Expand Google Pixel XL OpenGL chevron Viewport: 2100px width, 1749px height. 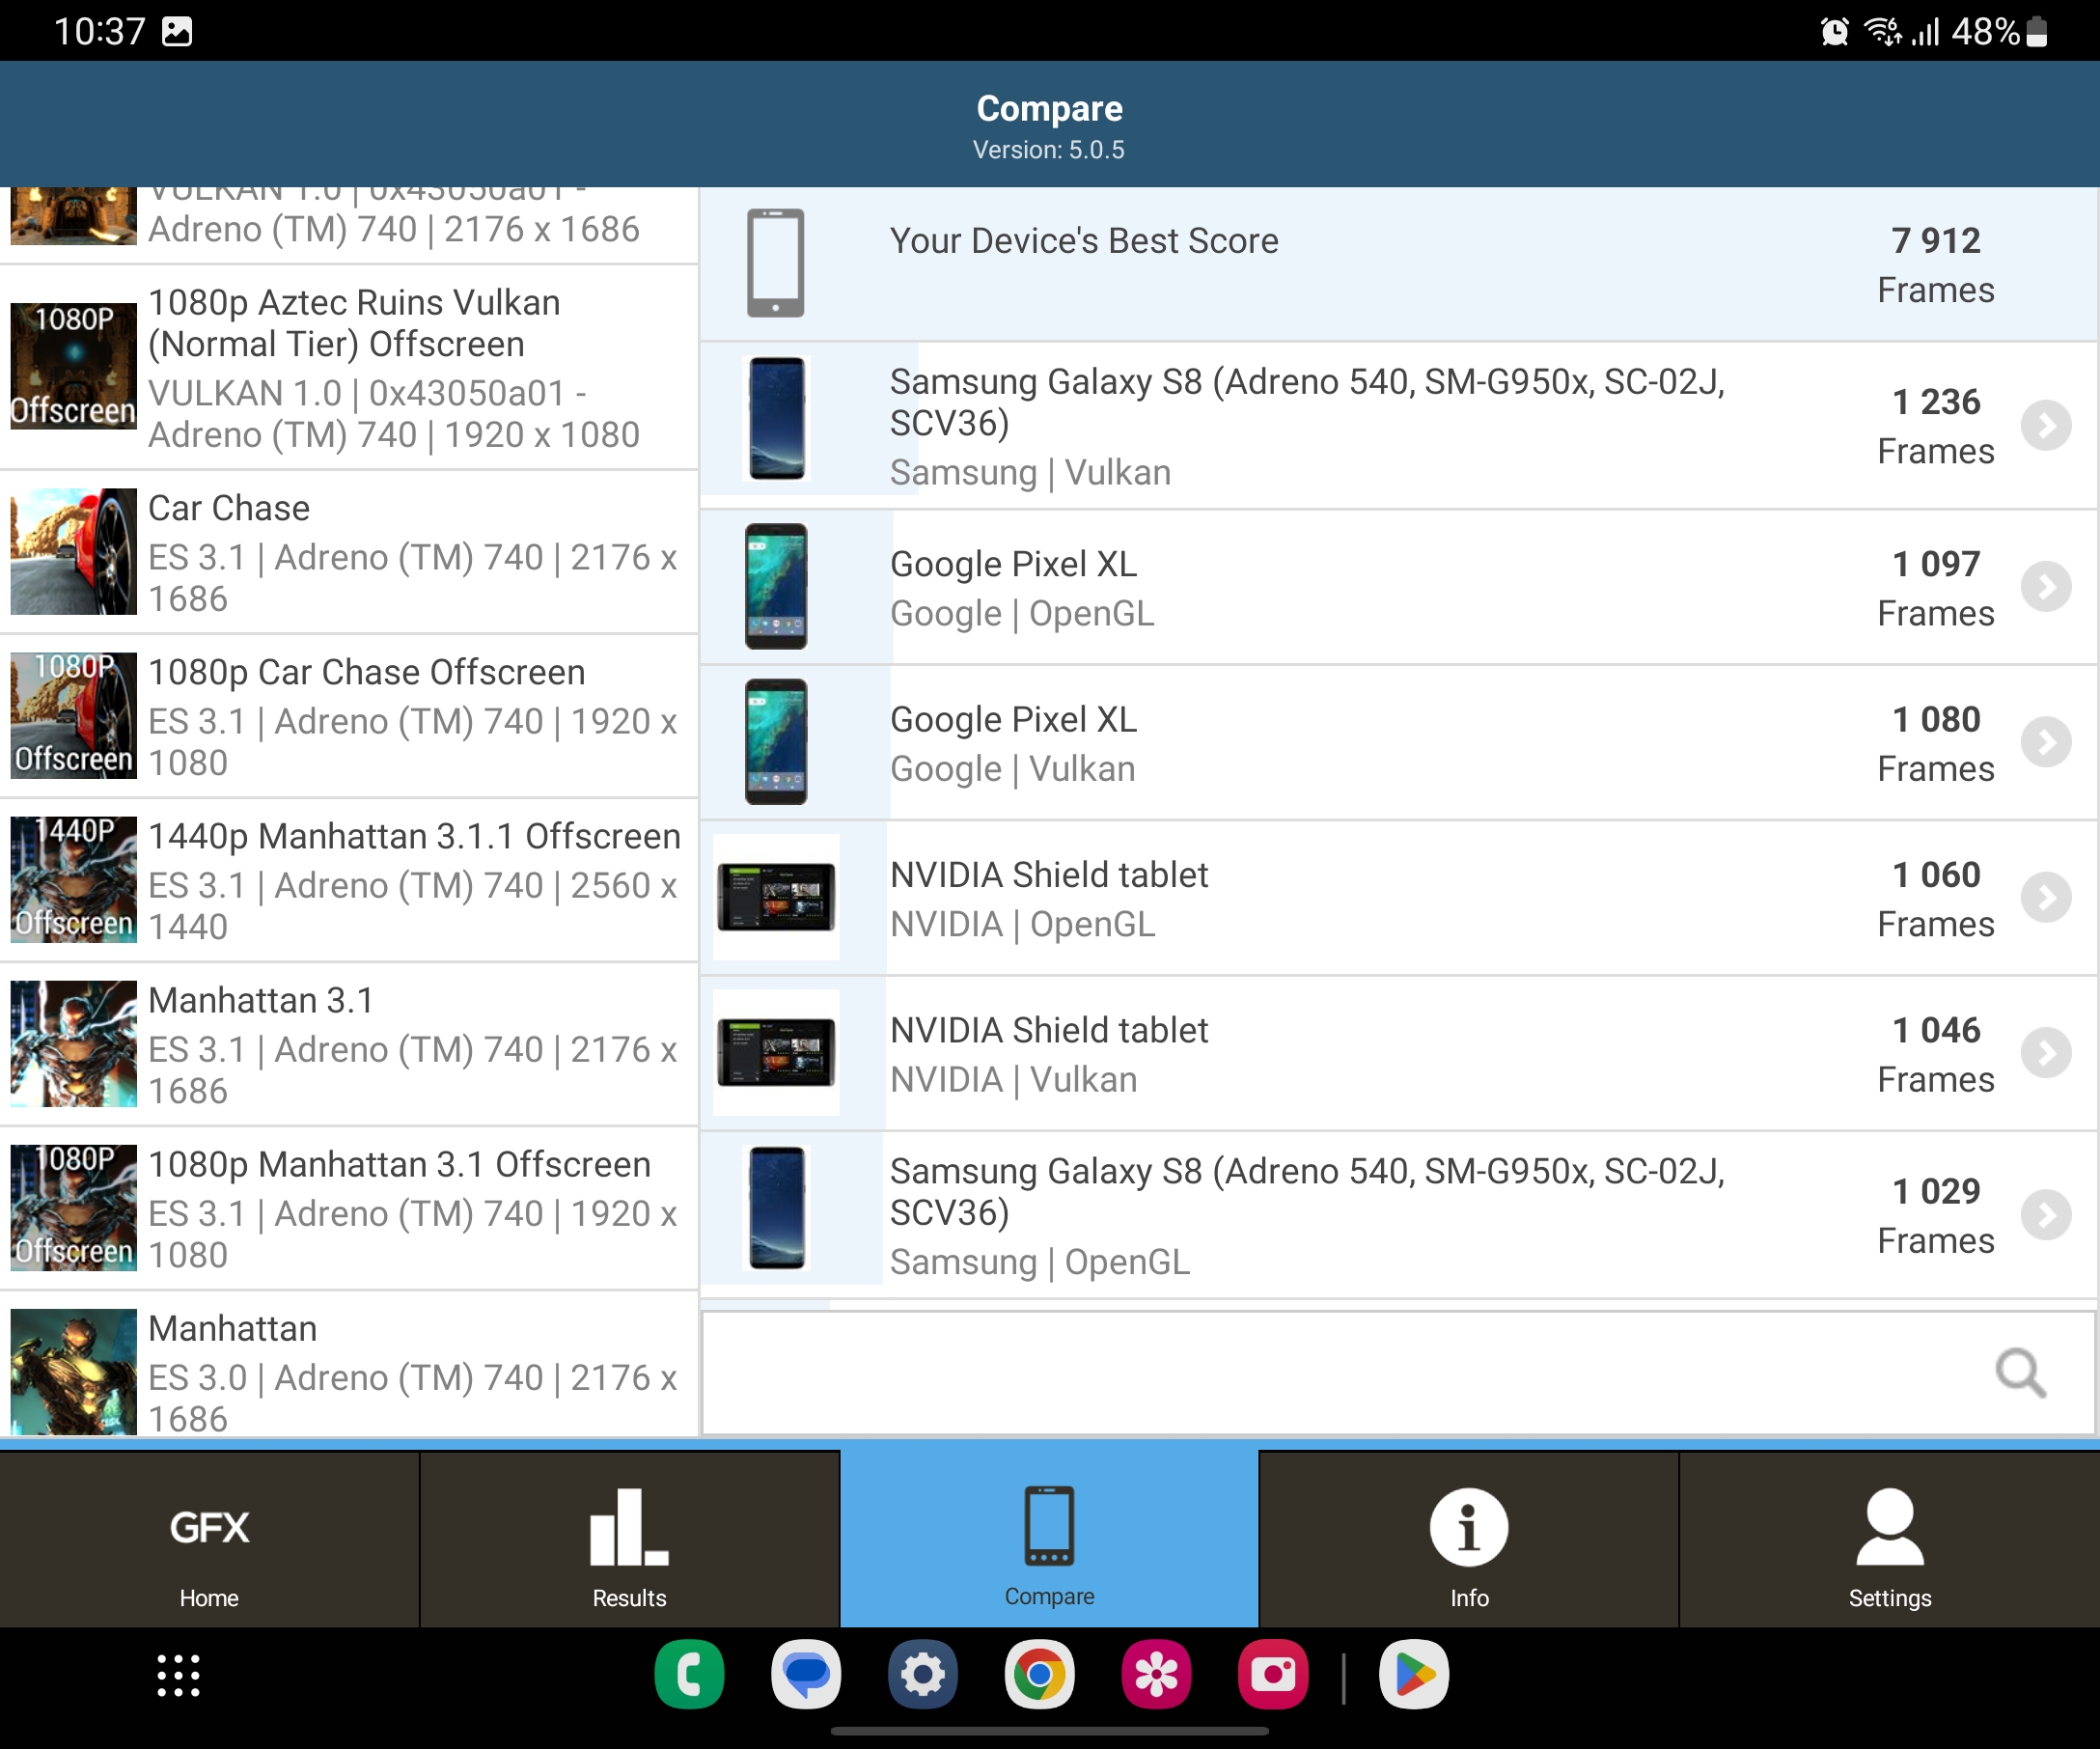2045,587
